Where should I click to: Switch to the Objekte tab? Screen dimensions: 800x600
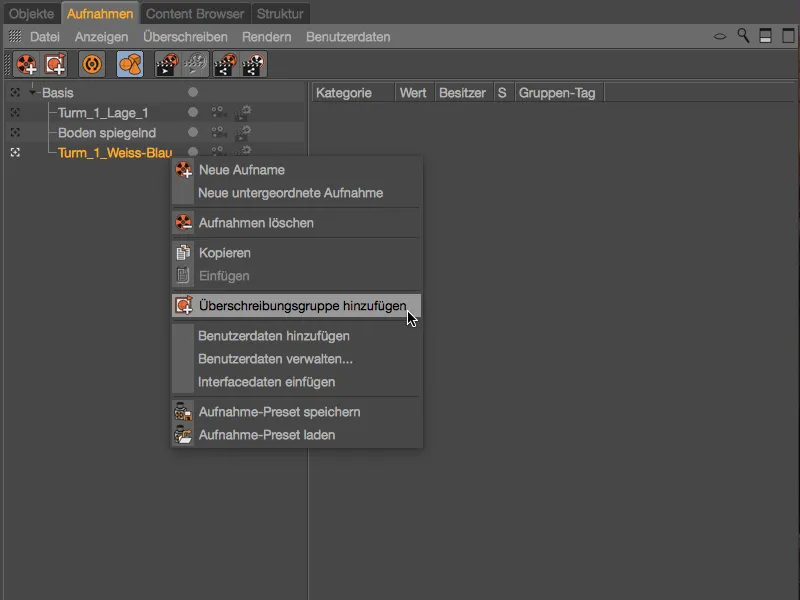pyautogui.click(x=32, y=14)
